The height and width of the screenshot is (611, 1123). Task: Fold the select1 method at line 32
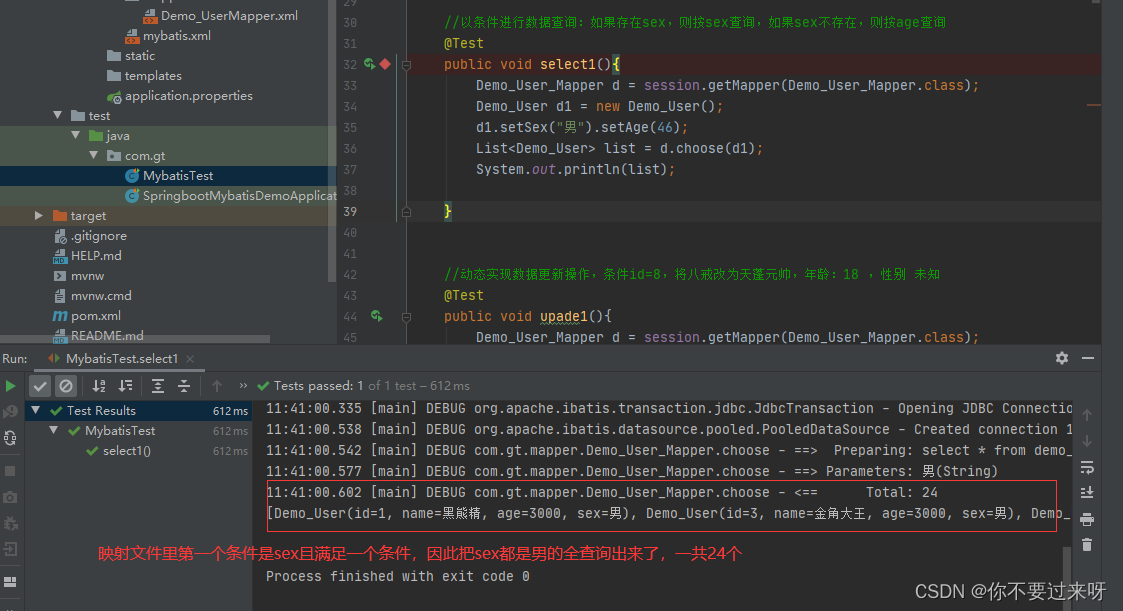(x=406, y=65)
